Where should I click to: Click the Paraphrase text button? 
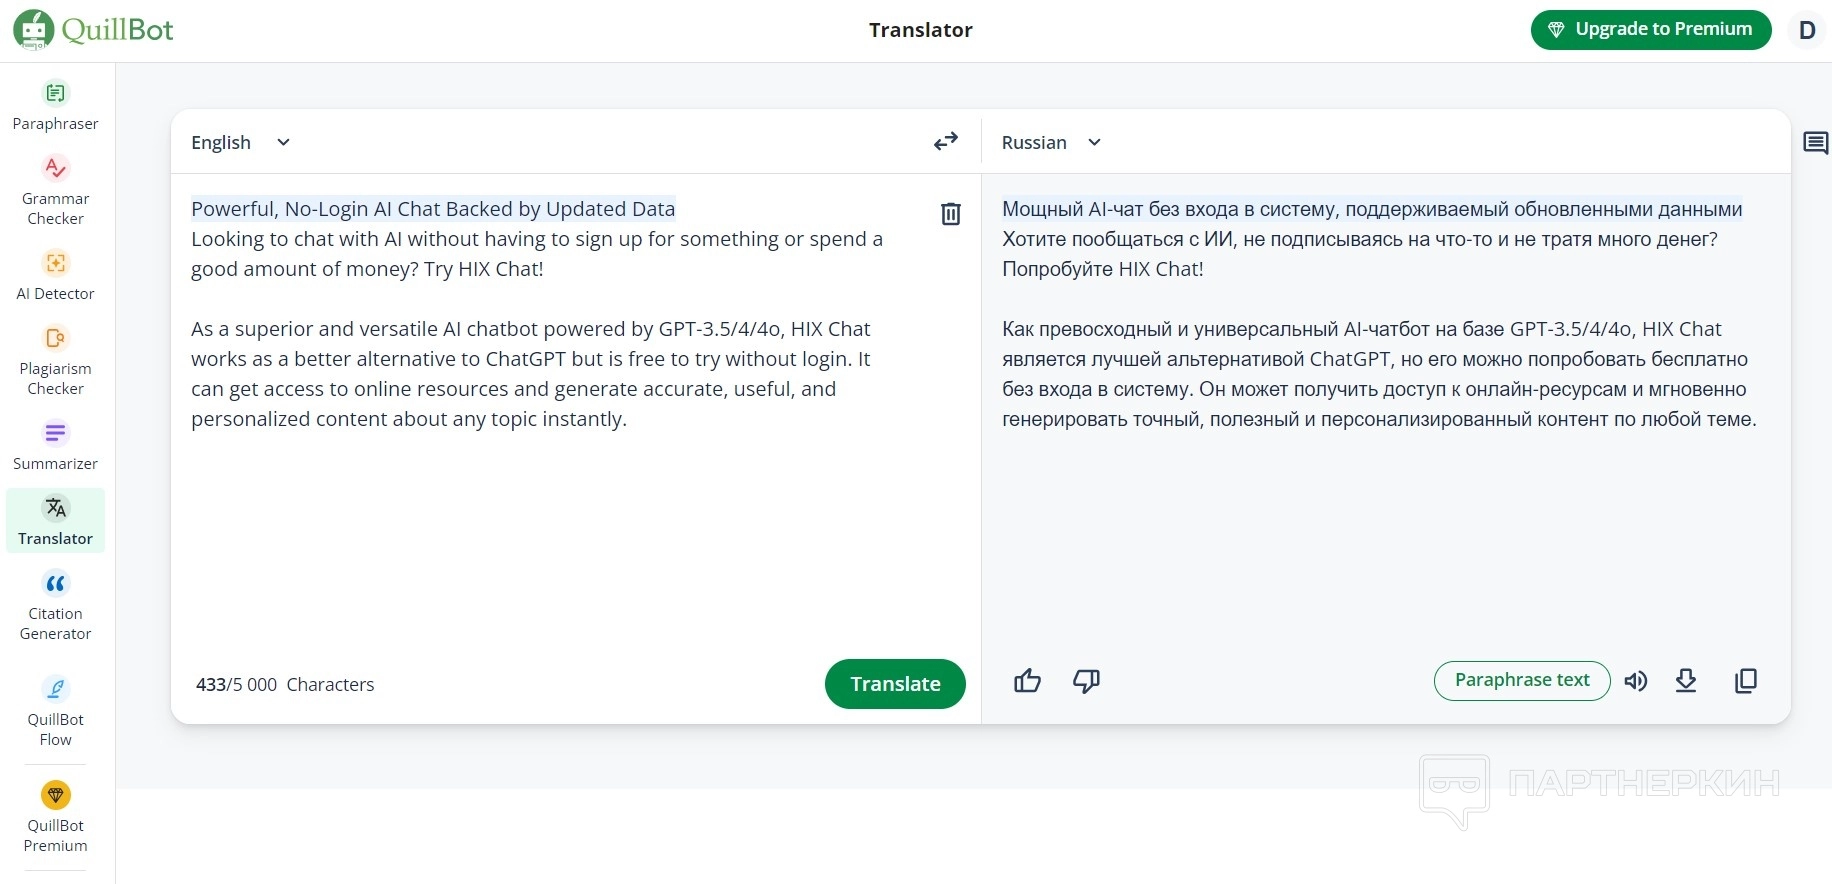(x=1521, y=680)
